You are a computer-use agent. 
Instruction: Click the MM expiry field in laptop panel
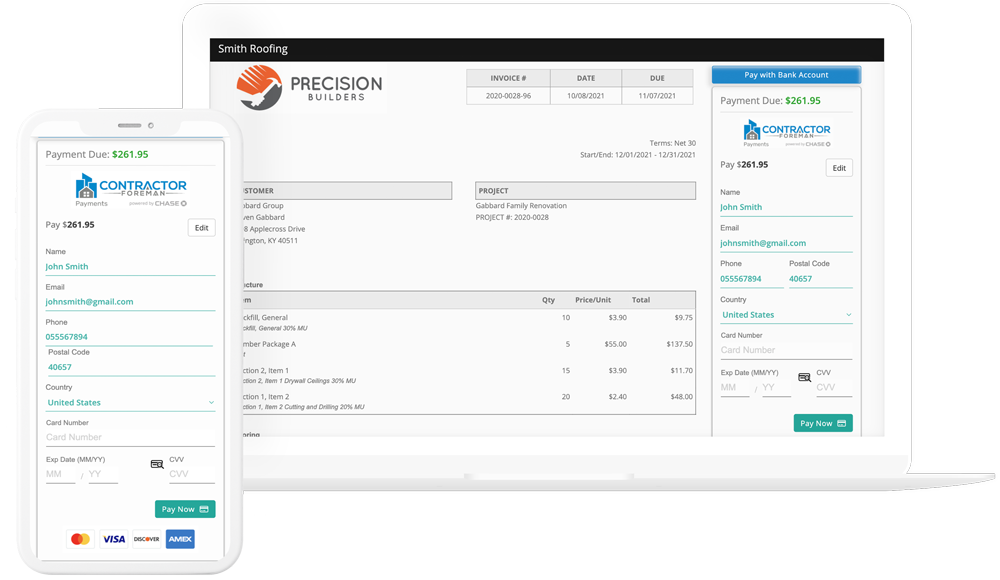tap(734, 388)
